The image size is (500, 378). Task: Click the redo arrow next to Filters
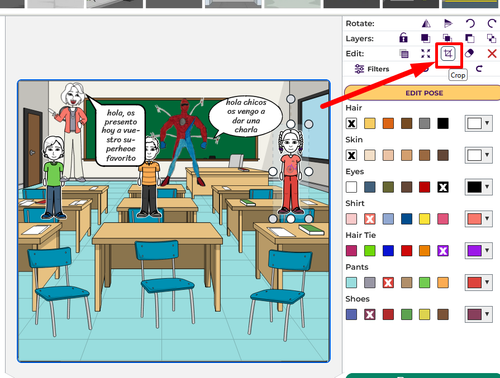[479, 69]
